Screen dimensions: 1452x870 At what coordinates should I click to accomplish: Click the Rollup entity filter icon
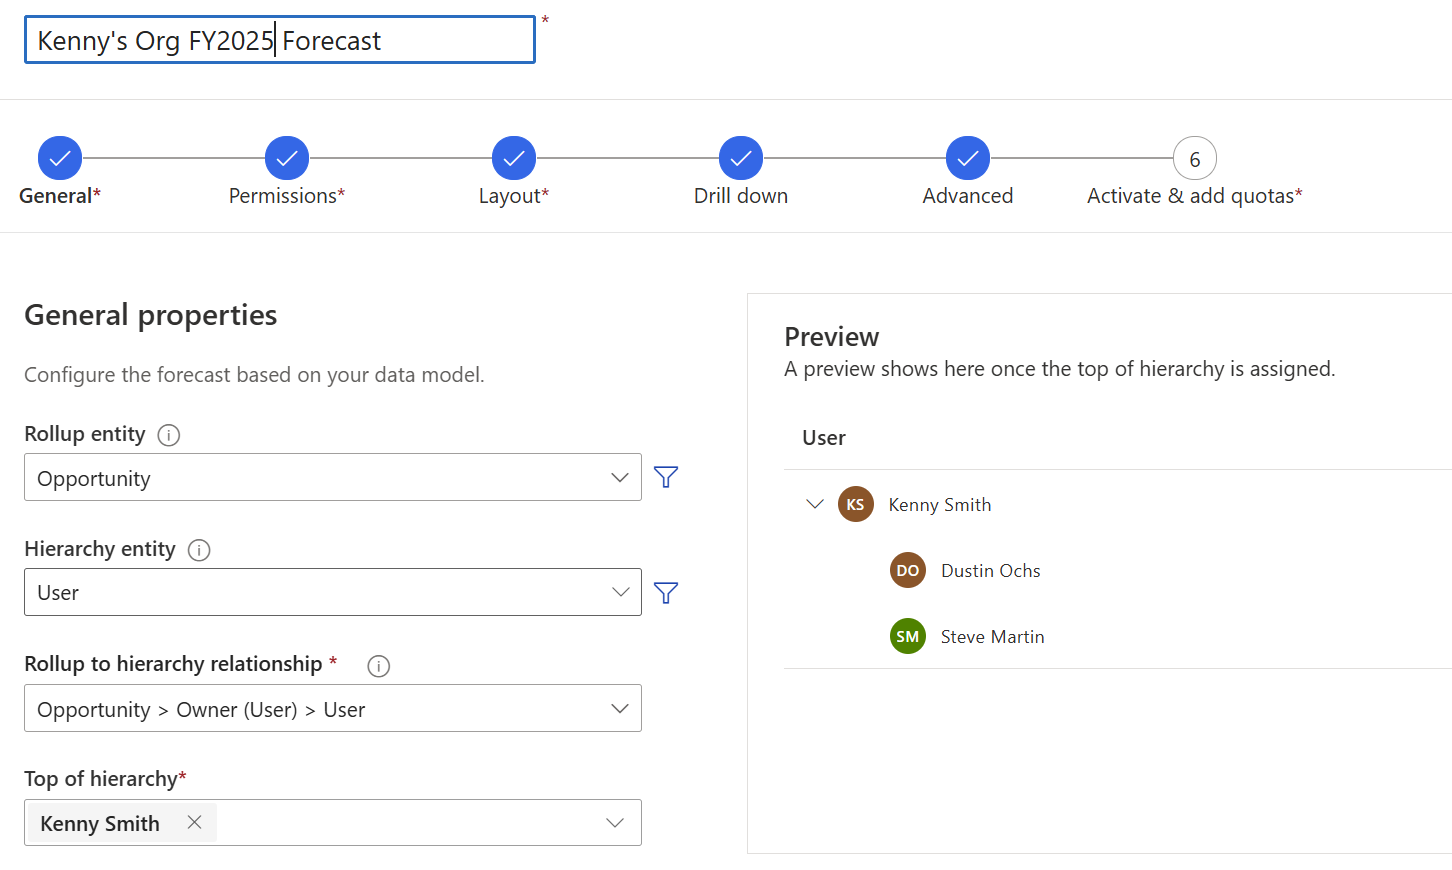pyautogui.click(x=666, y=477)
